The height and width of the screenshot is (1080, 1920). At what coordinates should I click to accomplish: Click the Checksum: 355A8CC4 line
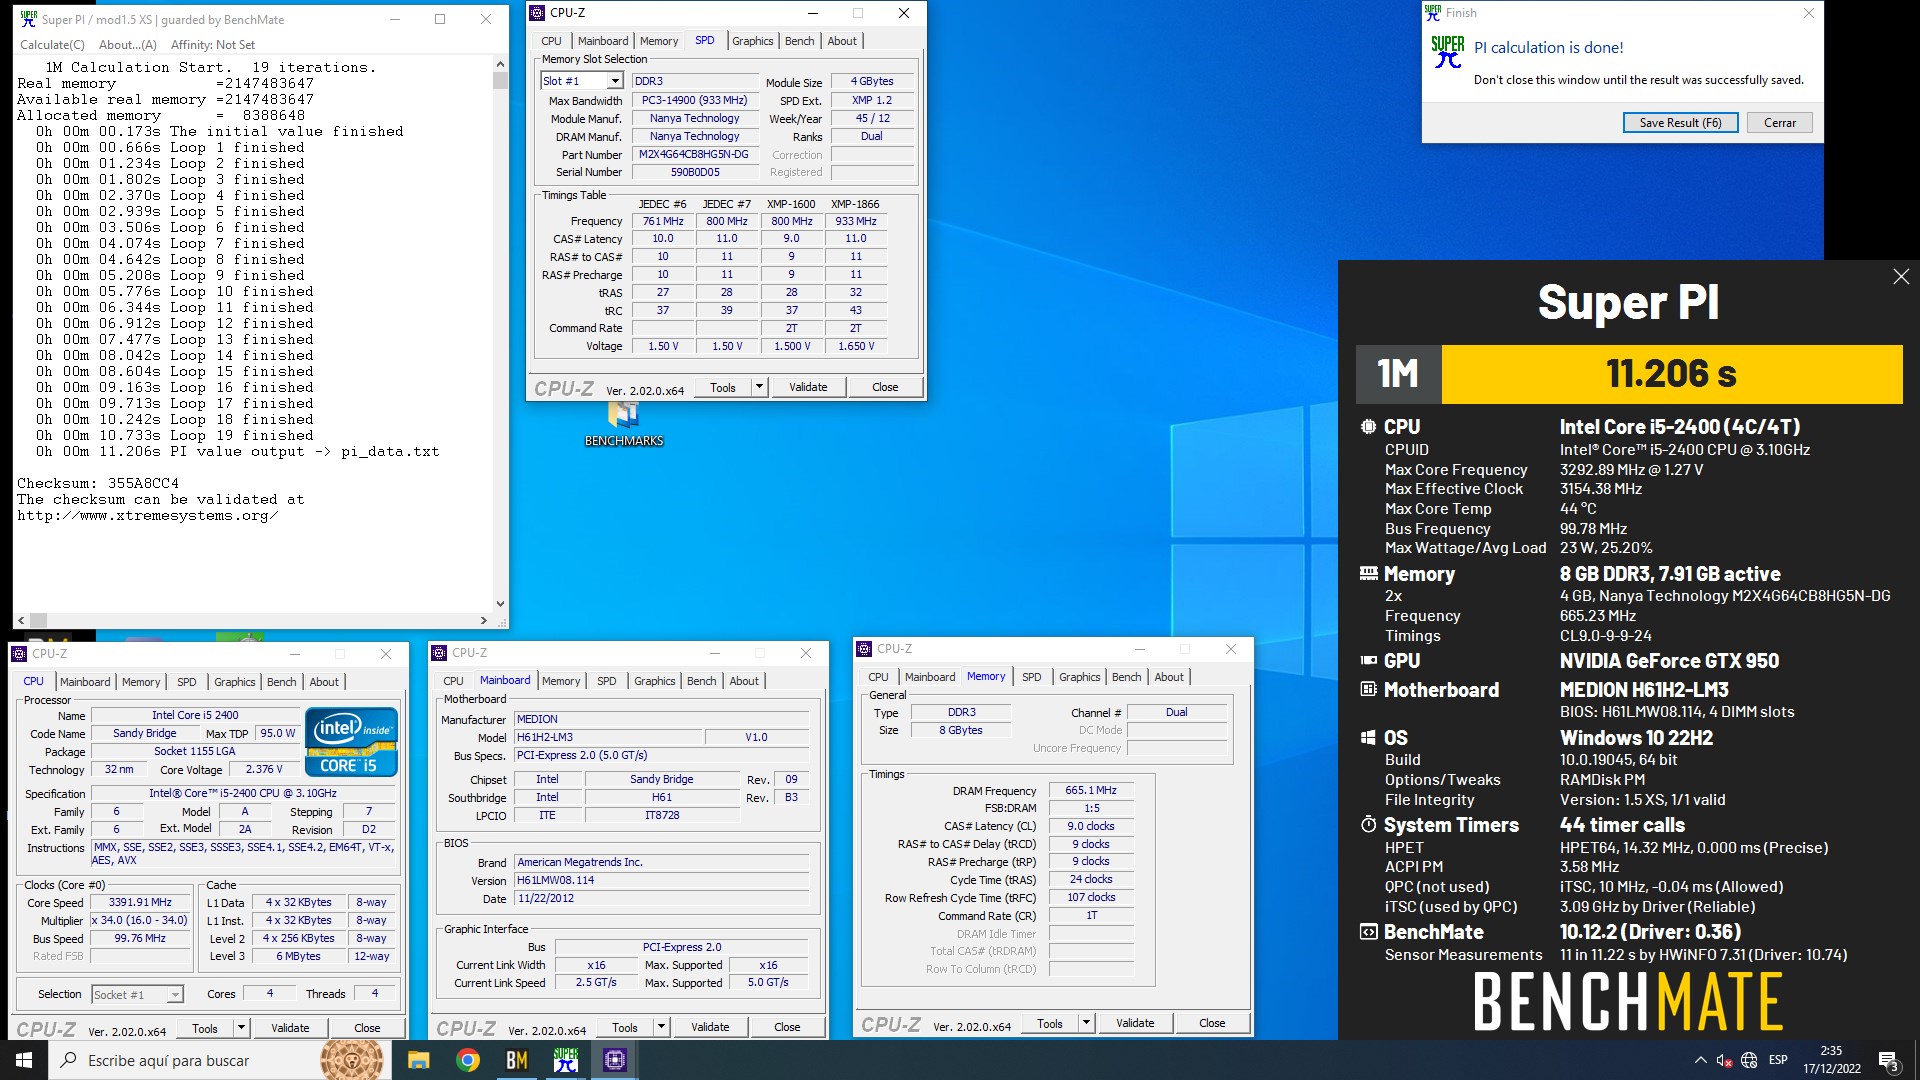(x=98, y=483)
